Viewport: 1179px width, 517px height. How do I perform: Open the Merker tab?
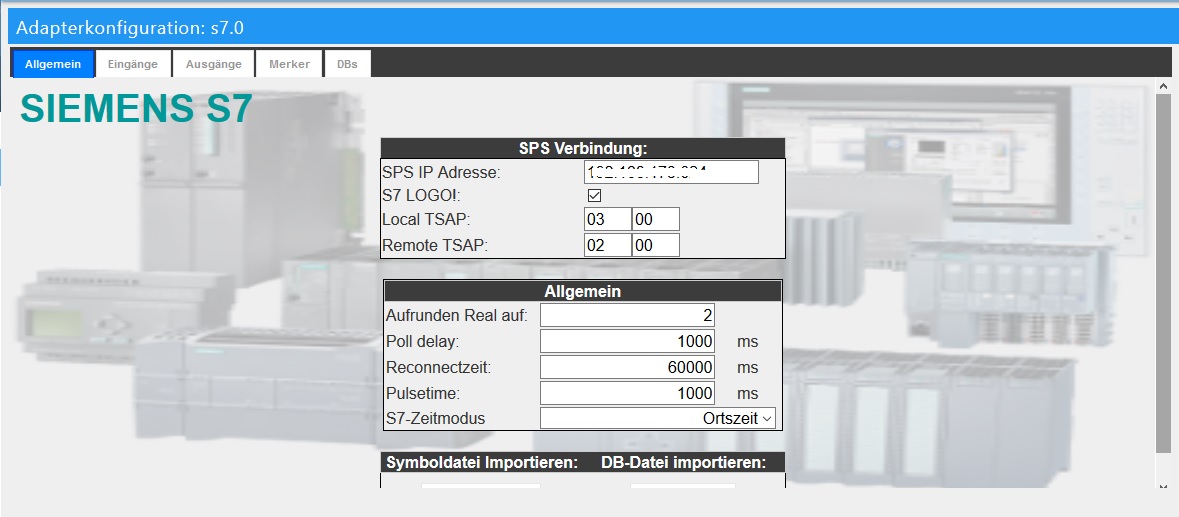[289, 64]
